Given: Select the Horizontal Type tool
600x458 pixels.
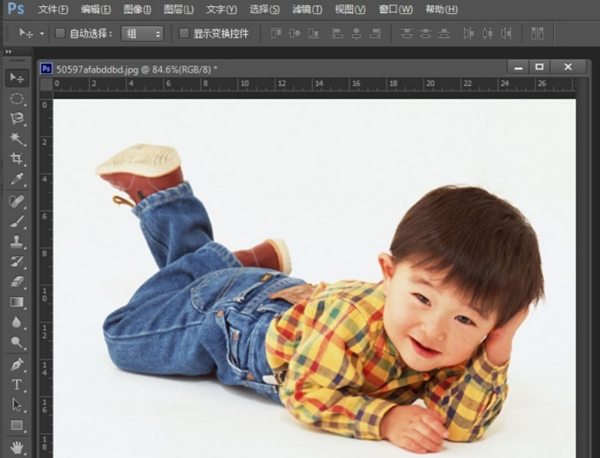Looking at the screenshot, I should 17,384.
